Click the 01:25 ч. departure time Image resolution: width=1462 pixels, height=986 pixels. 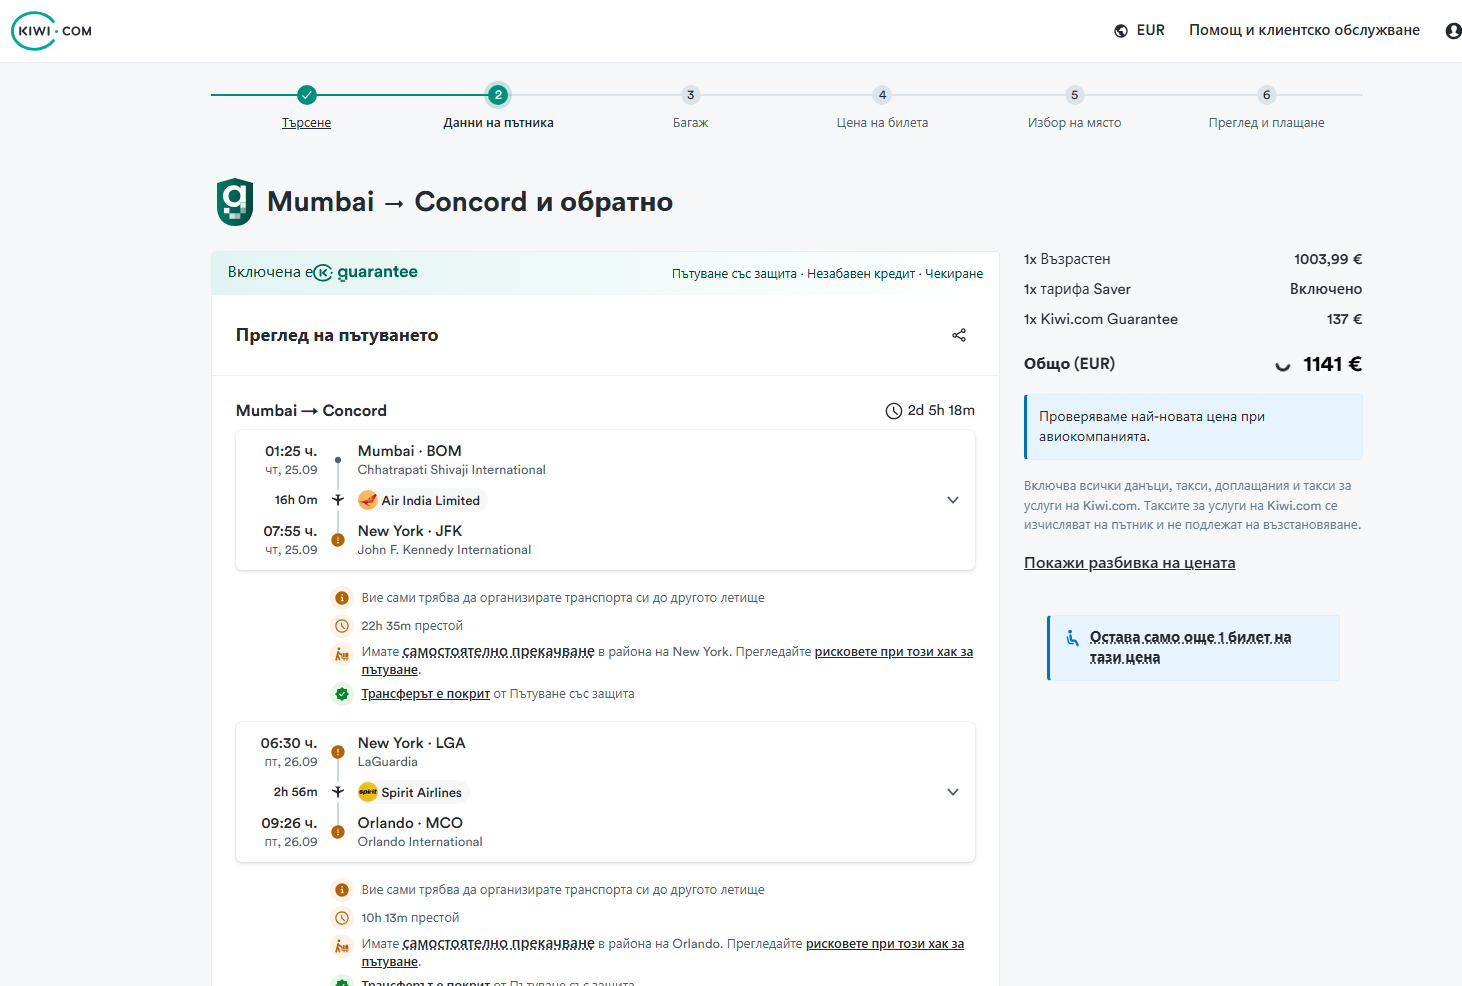click(x=291, y=452)
